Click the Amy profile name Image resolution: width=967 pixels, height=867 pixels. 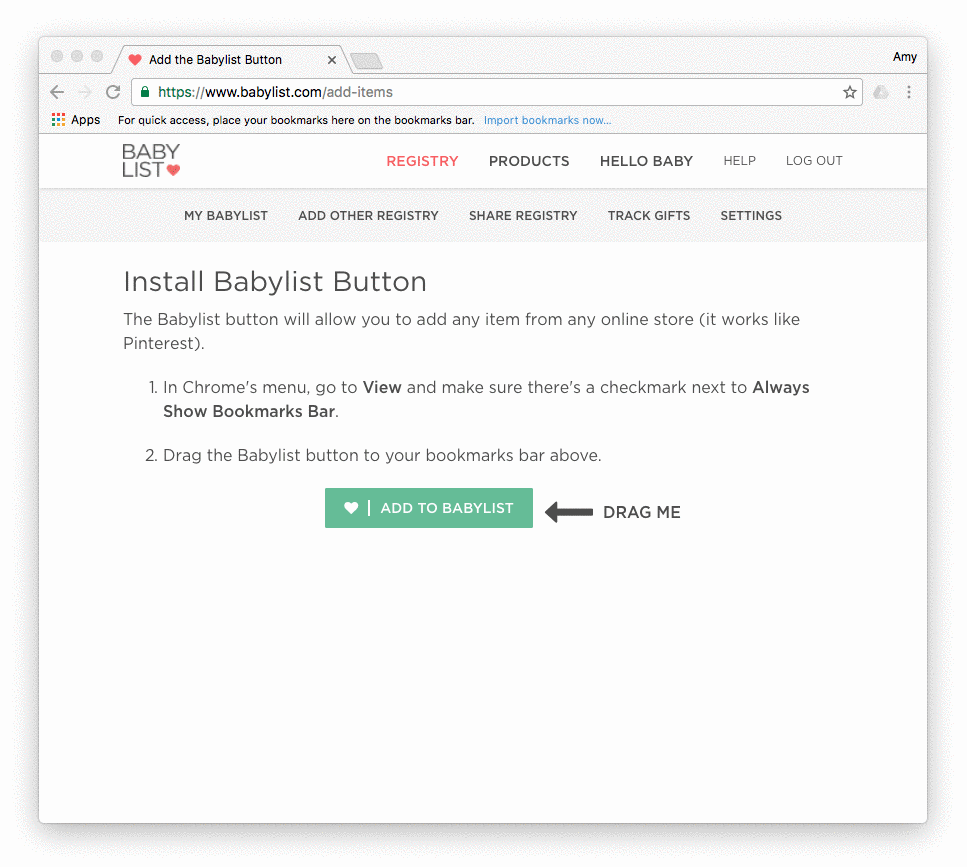click(905, 57)
